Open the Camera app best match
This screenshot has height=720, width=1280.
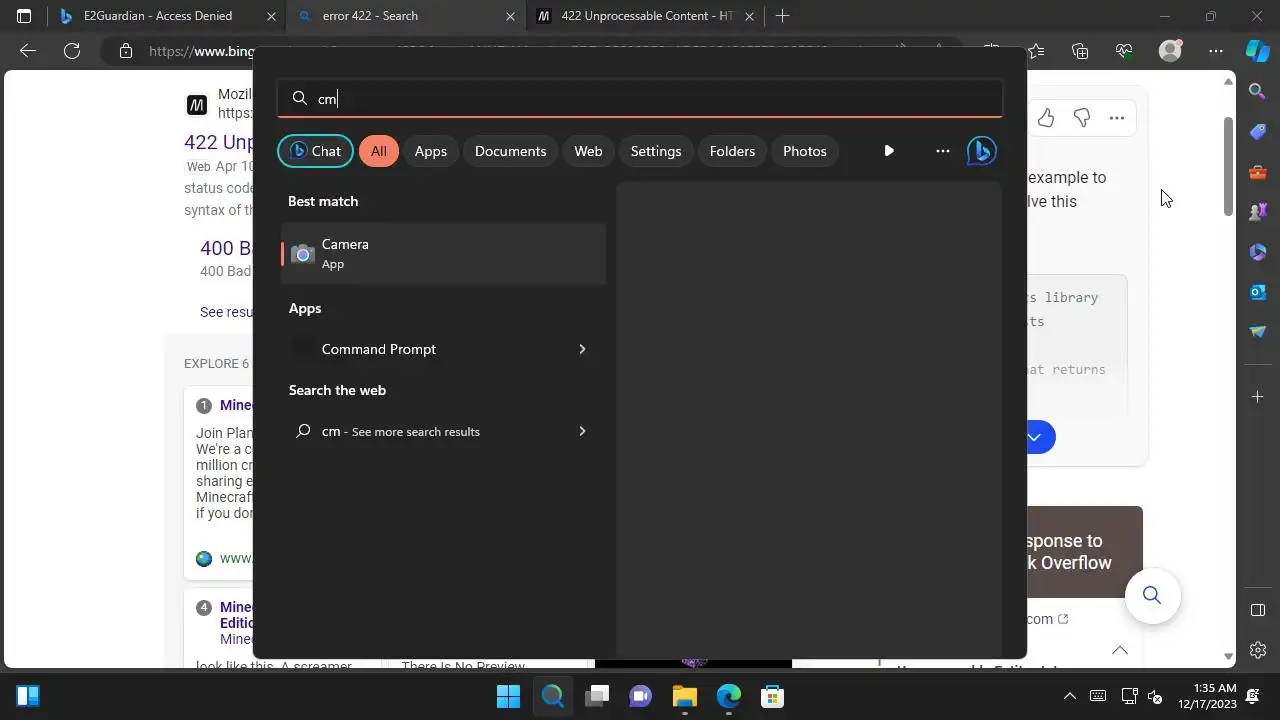[x=443, y=254]
